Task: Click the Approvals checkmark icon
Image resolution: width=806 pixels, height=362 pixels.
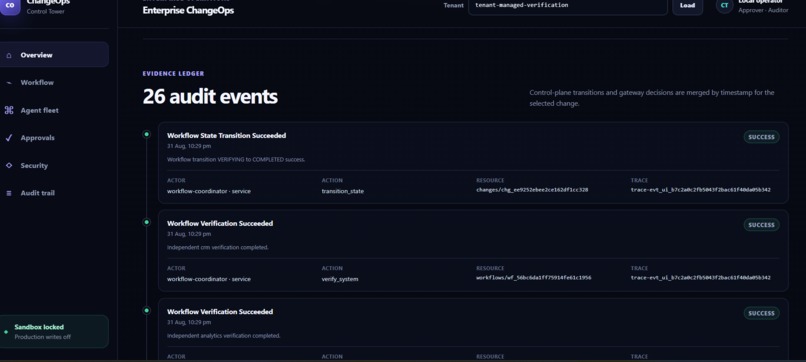Action: [9, 138]
